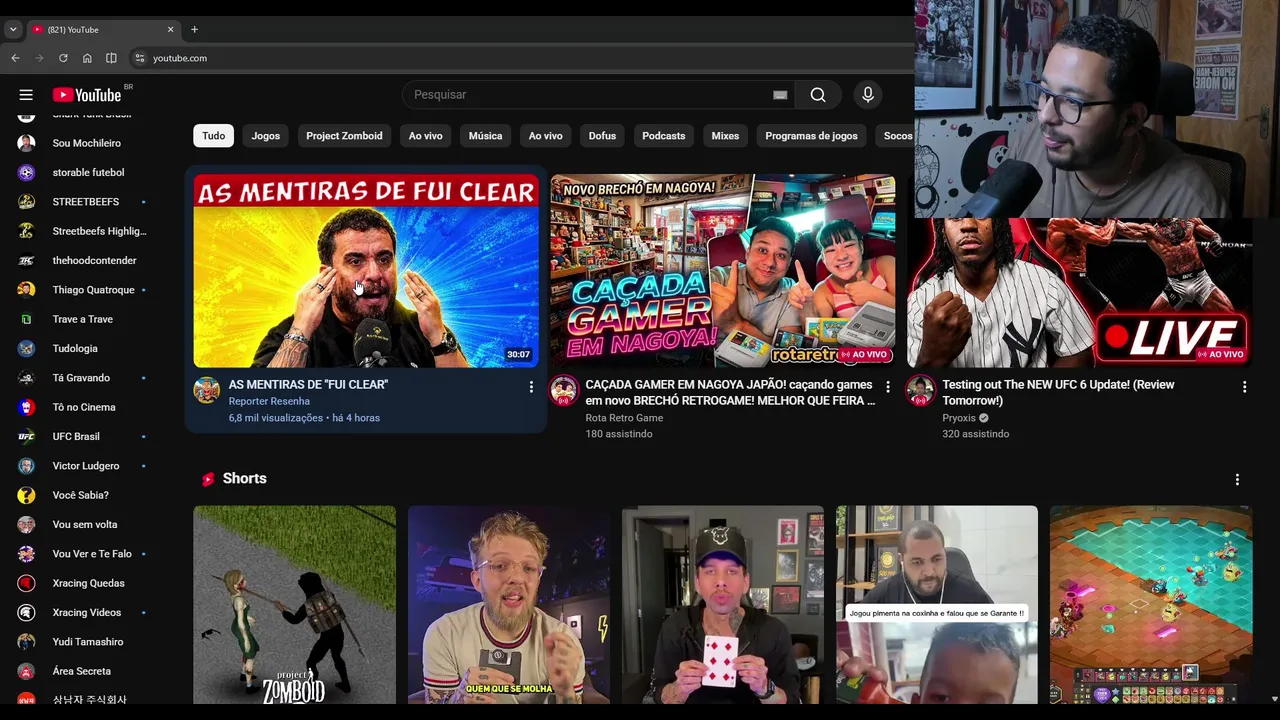This screenshot has height=720, width=1280.
Task: Select the Dofus filter chip
Action: pyautogui.click(x=602, y=136)
